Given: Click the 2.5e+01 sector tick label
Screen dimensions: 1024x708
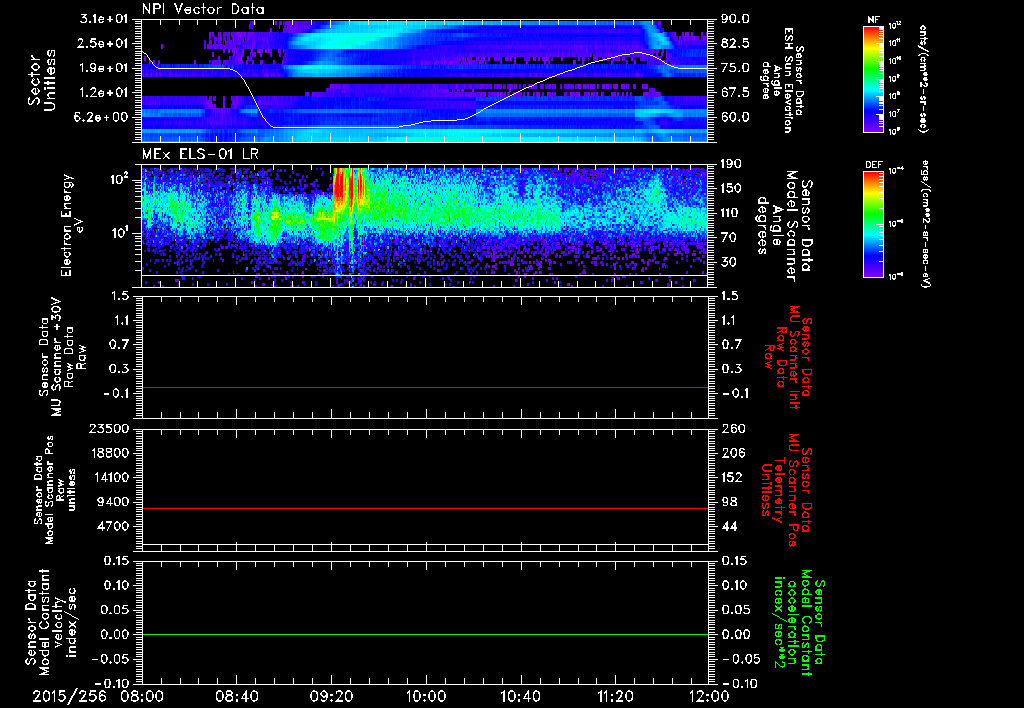Looking at the screenshot, I should 104,43.
